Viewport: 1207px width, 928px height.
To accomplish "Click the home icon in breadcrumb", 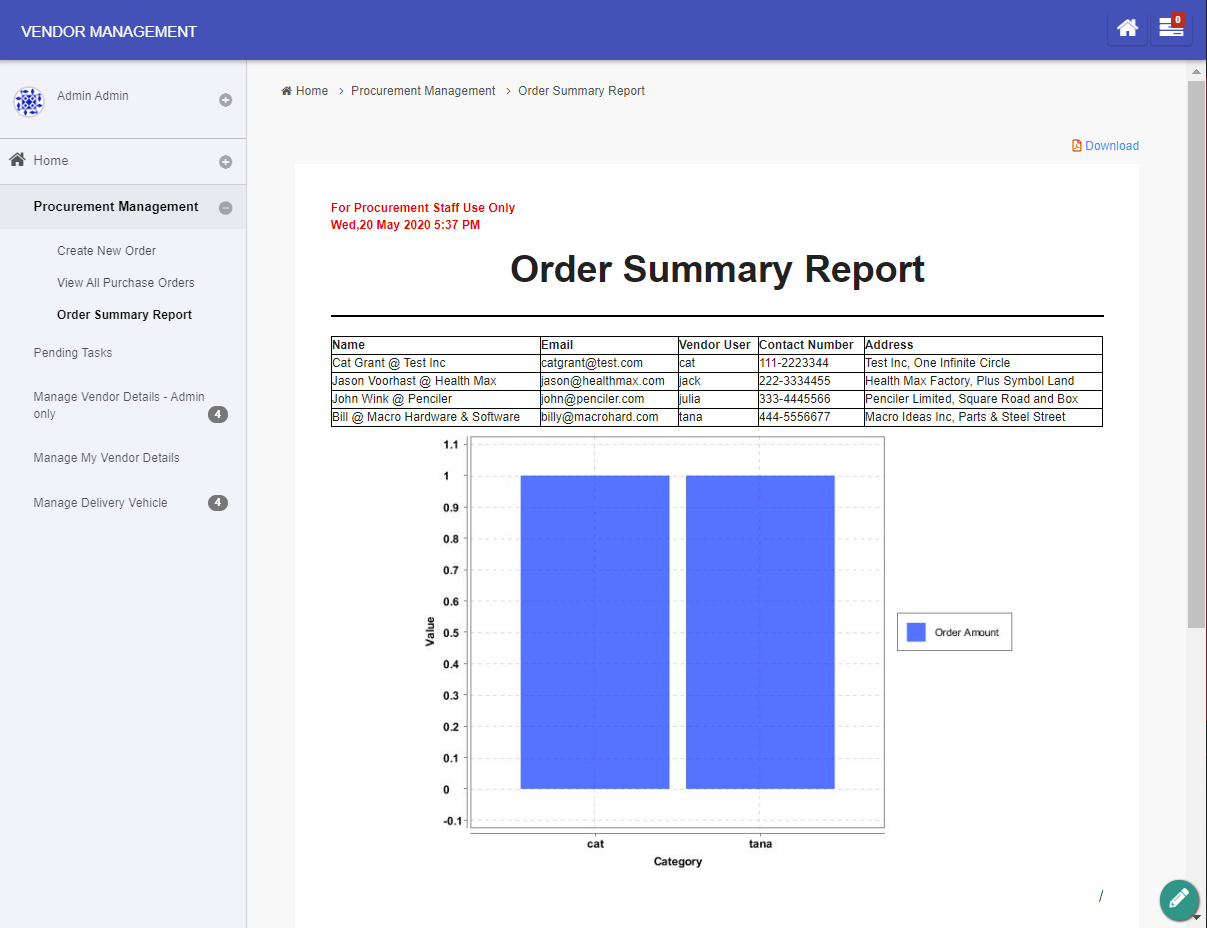I will click(286, 91).
